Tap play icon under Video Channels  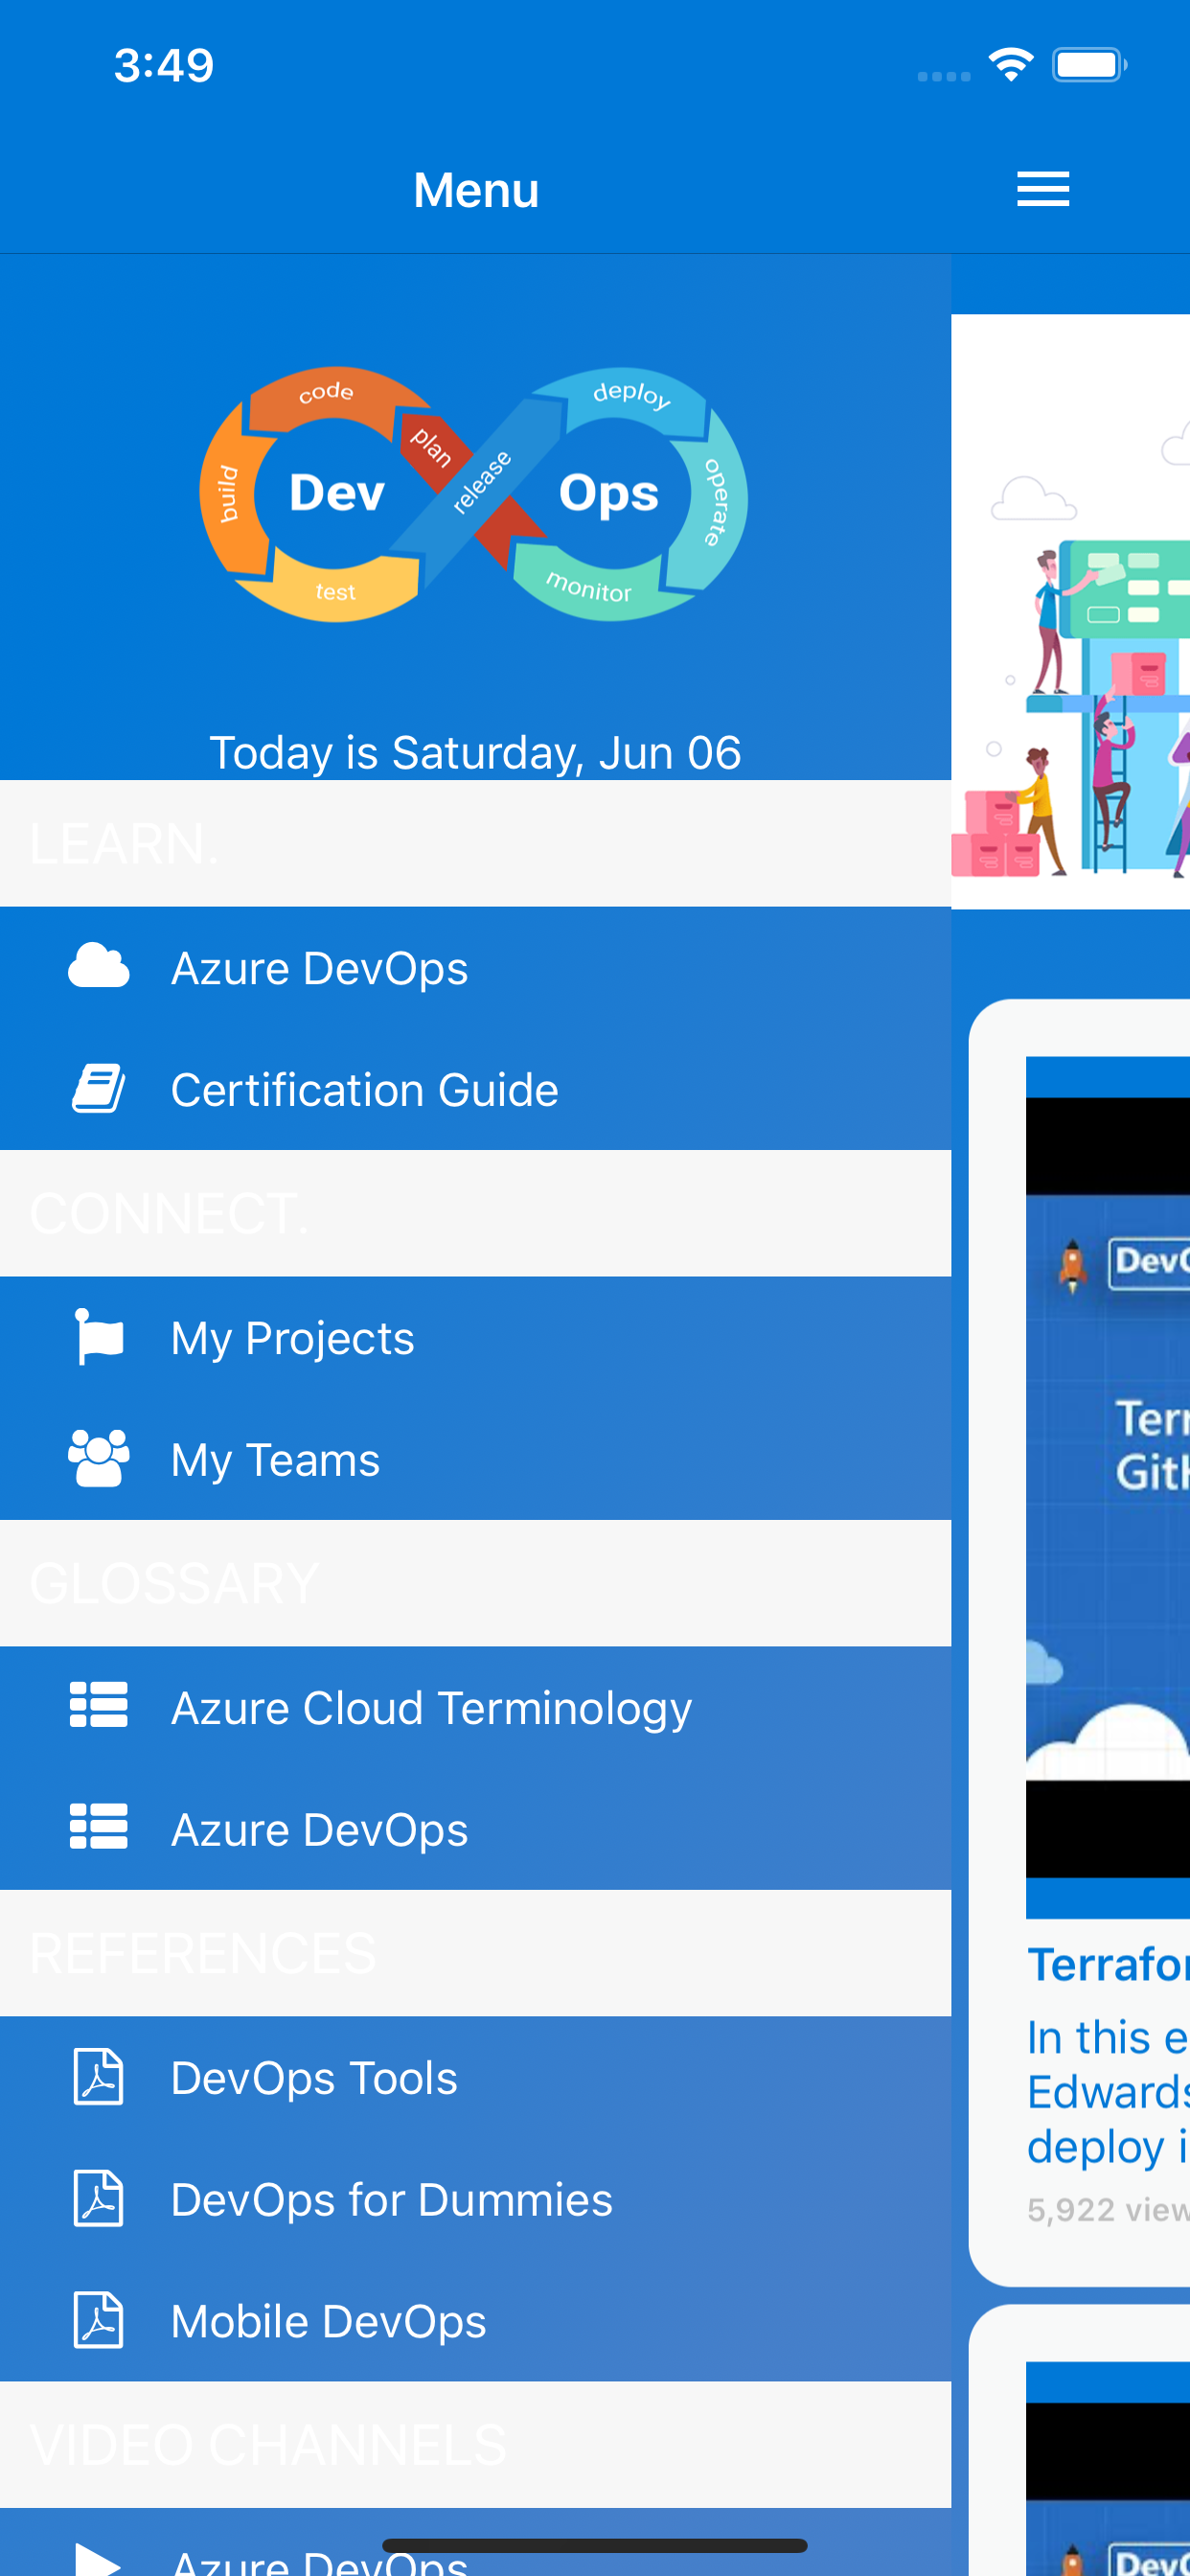pos(98,2558)
